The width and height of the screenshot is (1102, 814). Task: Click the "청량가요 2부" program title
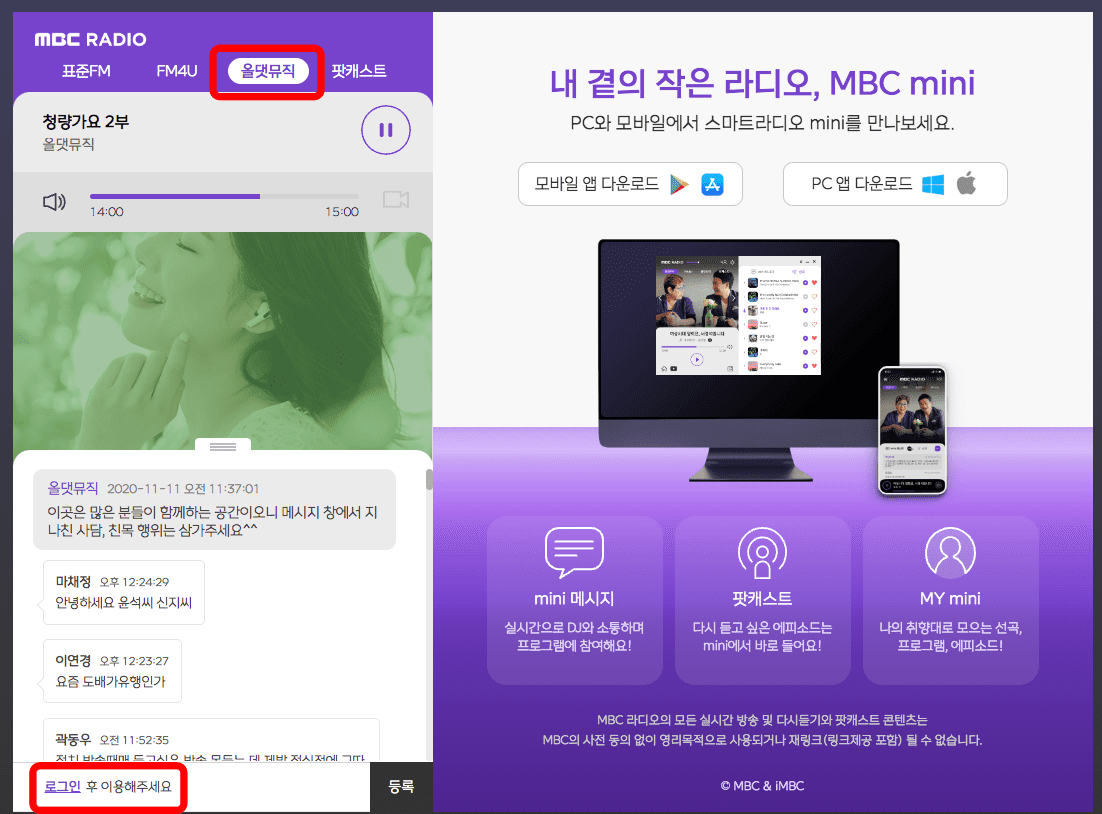tap(86, 122)
